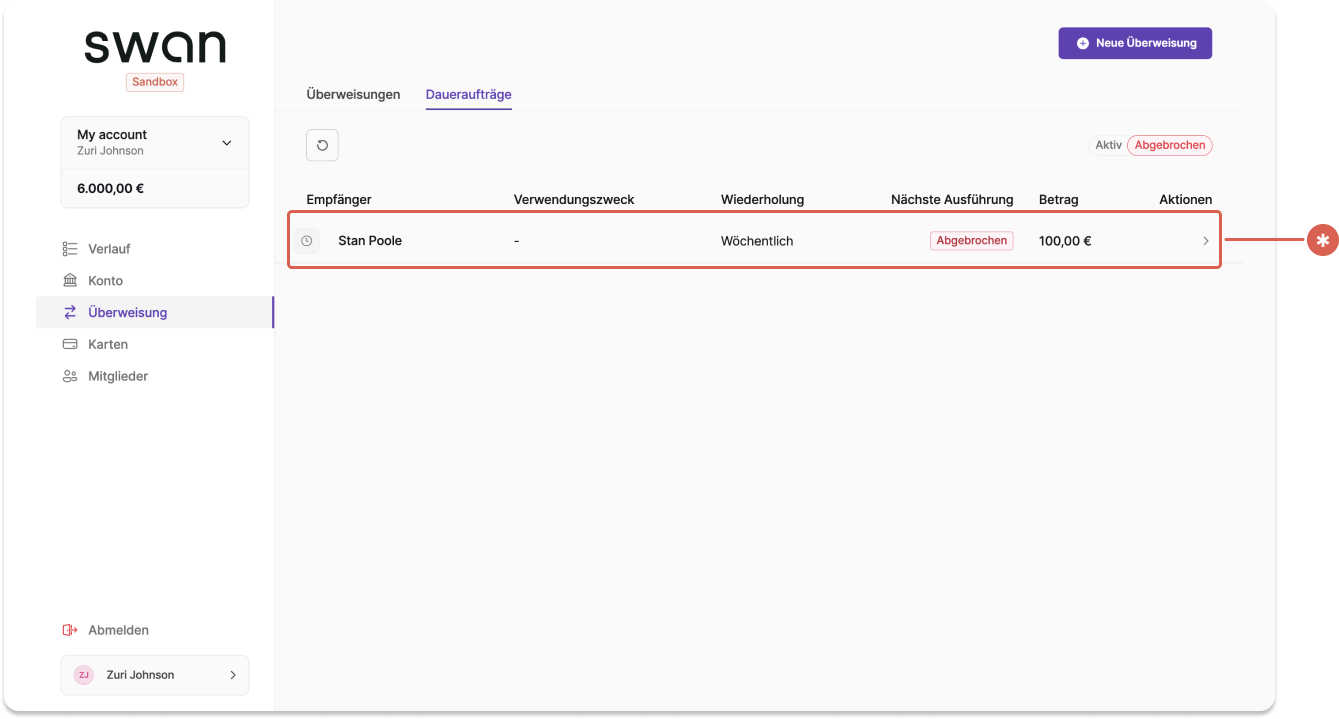
Task: Click the Verlauf history icon in sidebar
Action: point(70,249)
